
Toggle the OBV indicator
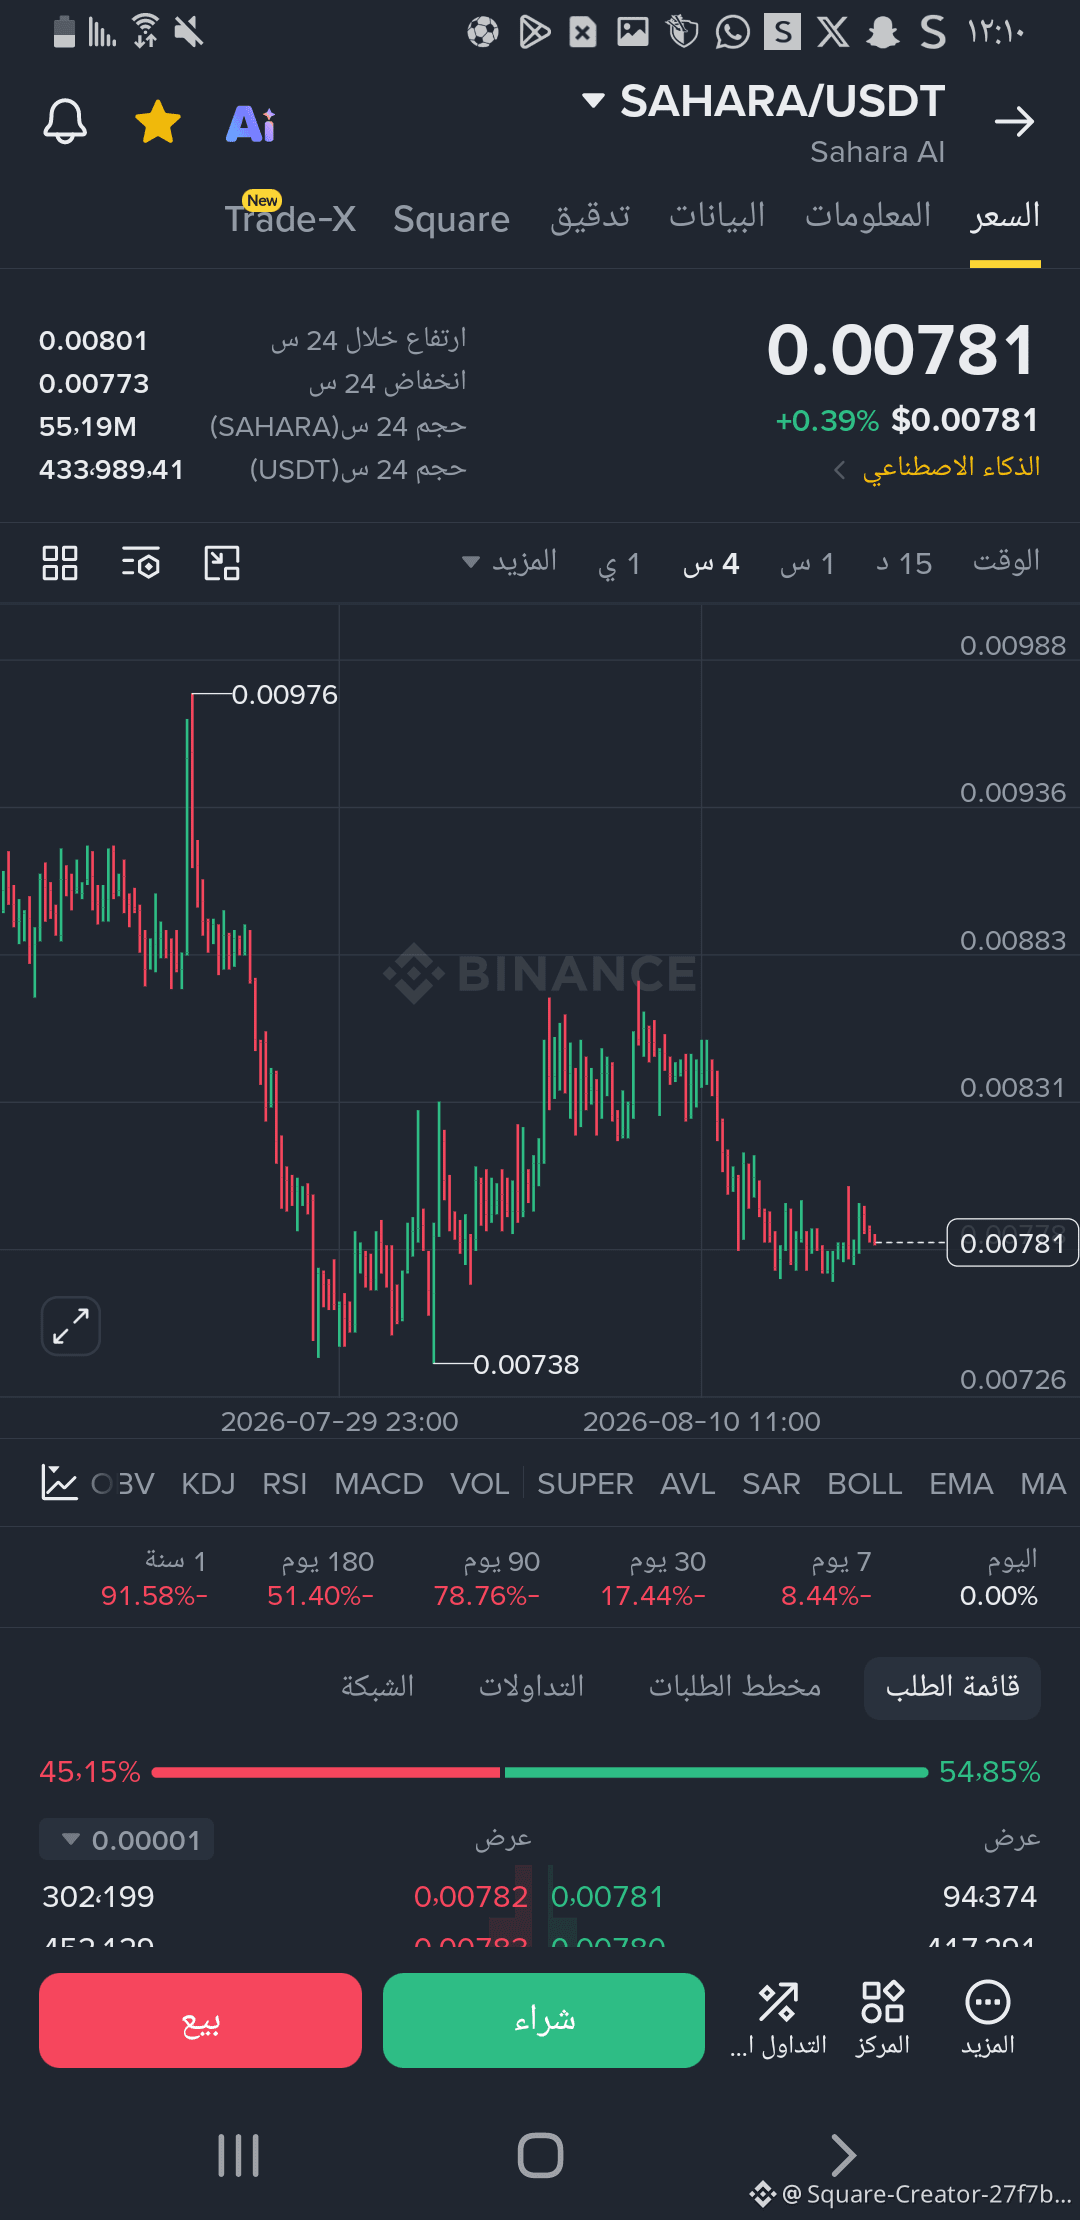(123, 1484)
